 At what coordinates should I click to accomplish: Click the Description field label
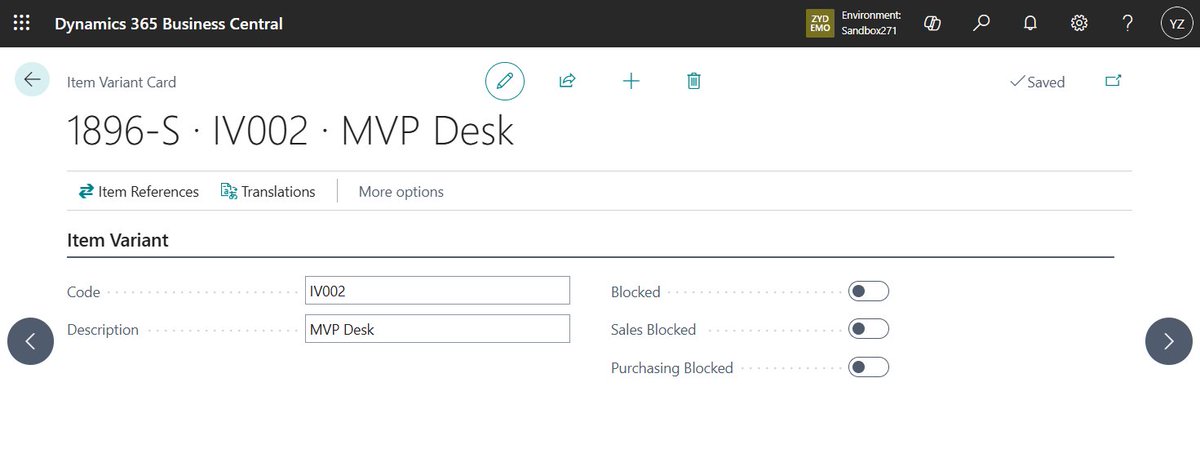click(x=103, y=330)
